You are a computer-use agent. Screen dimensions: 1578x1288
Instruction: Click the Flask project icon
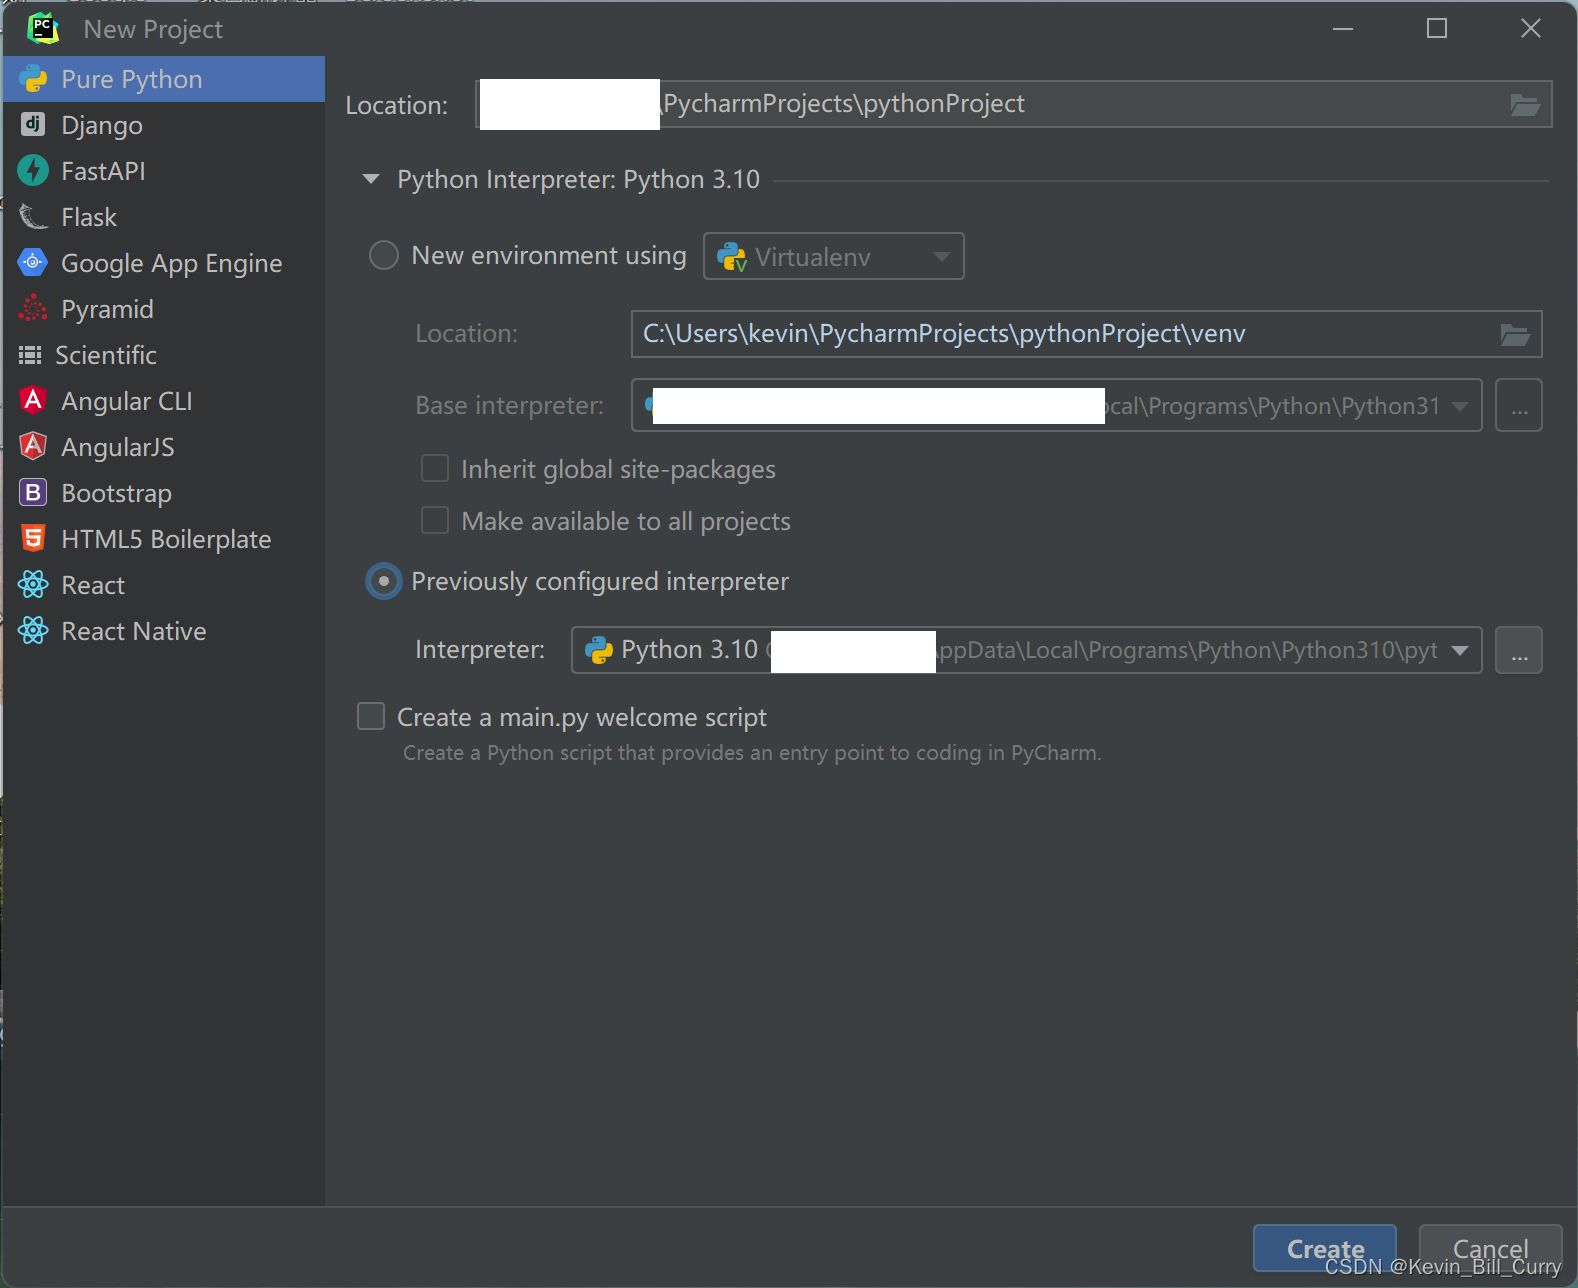click(x=33, y=216)
